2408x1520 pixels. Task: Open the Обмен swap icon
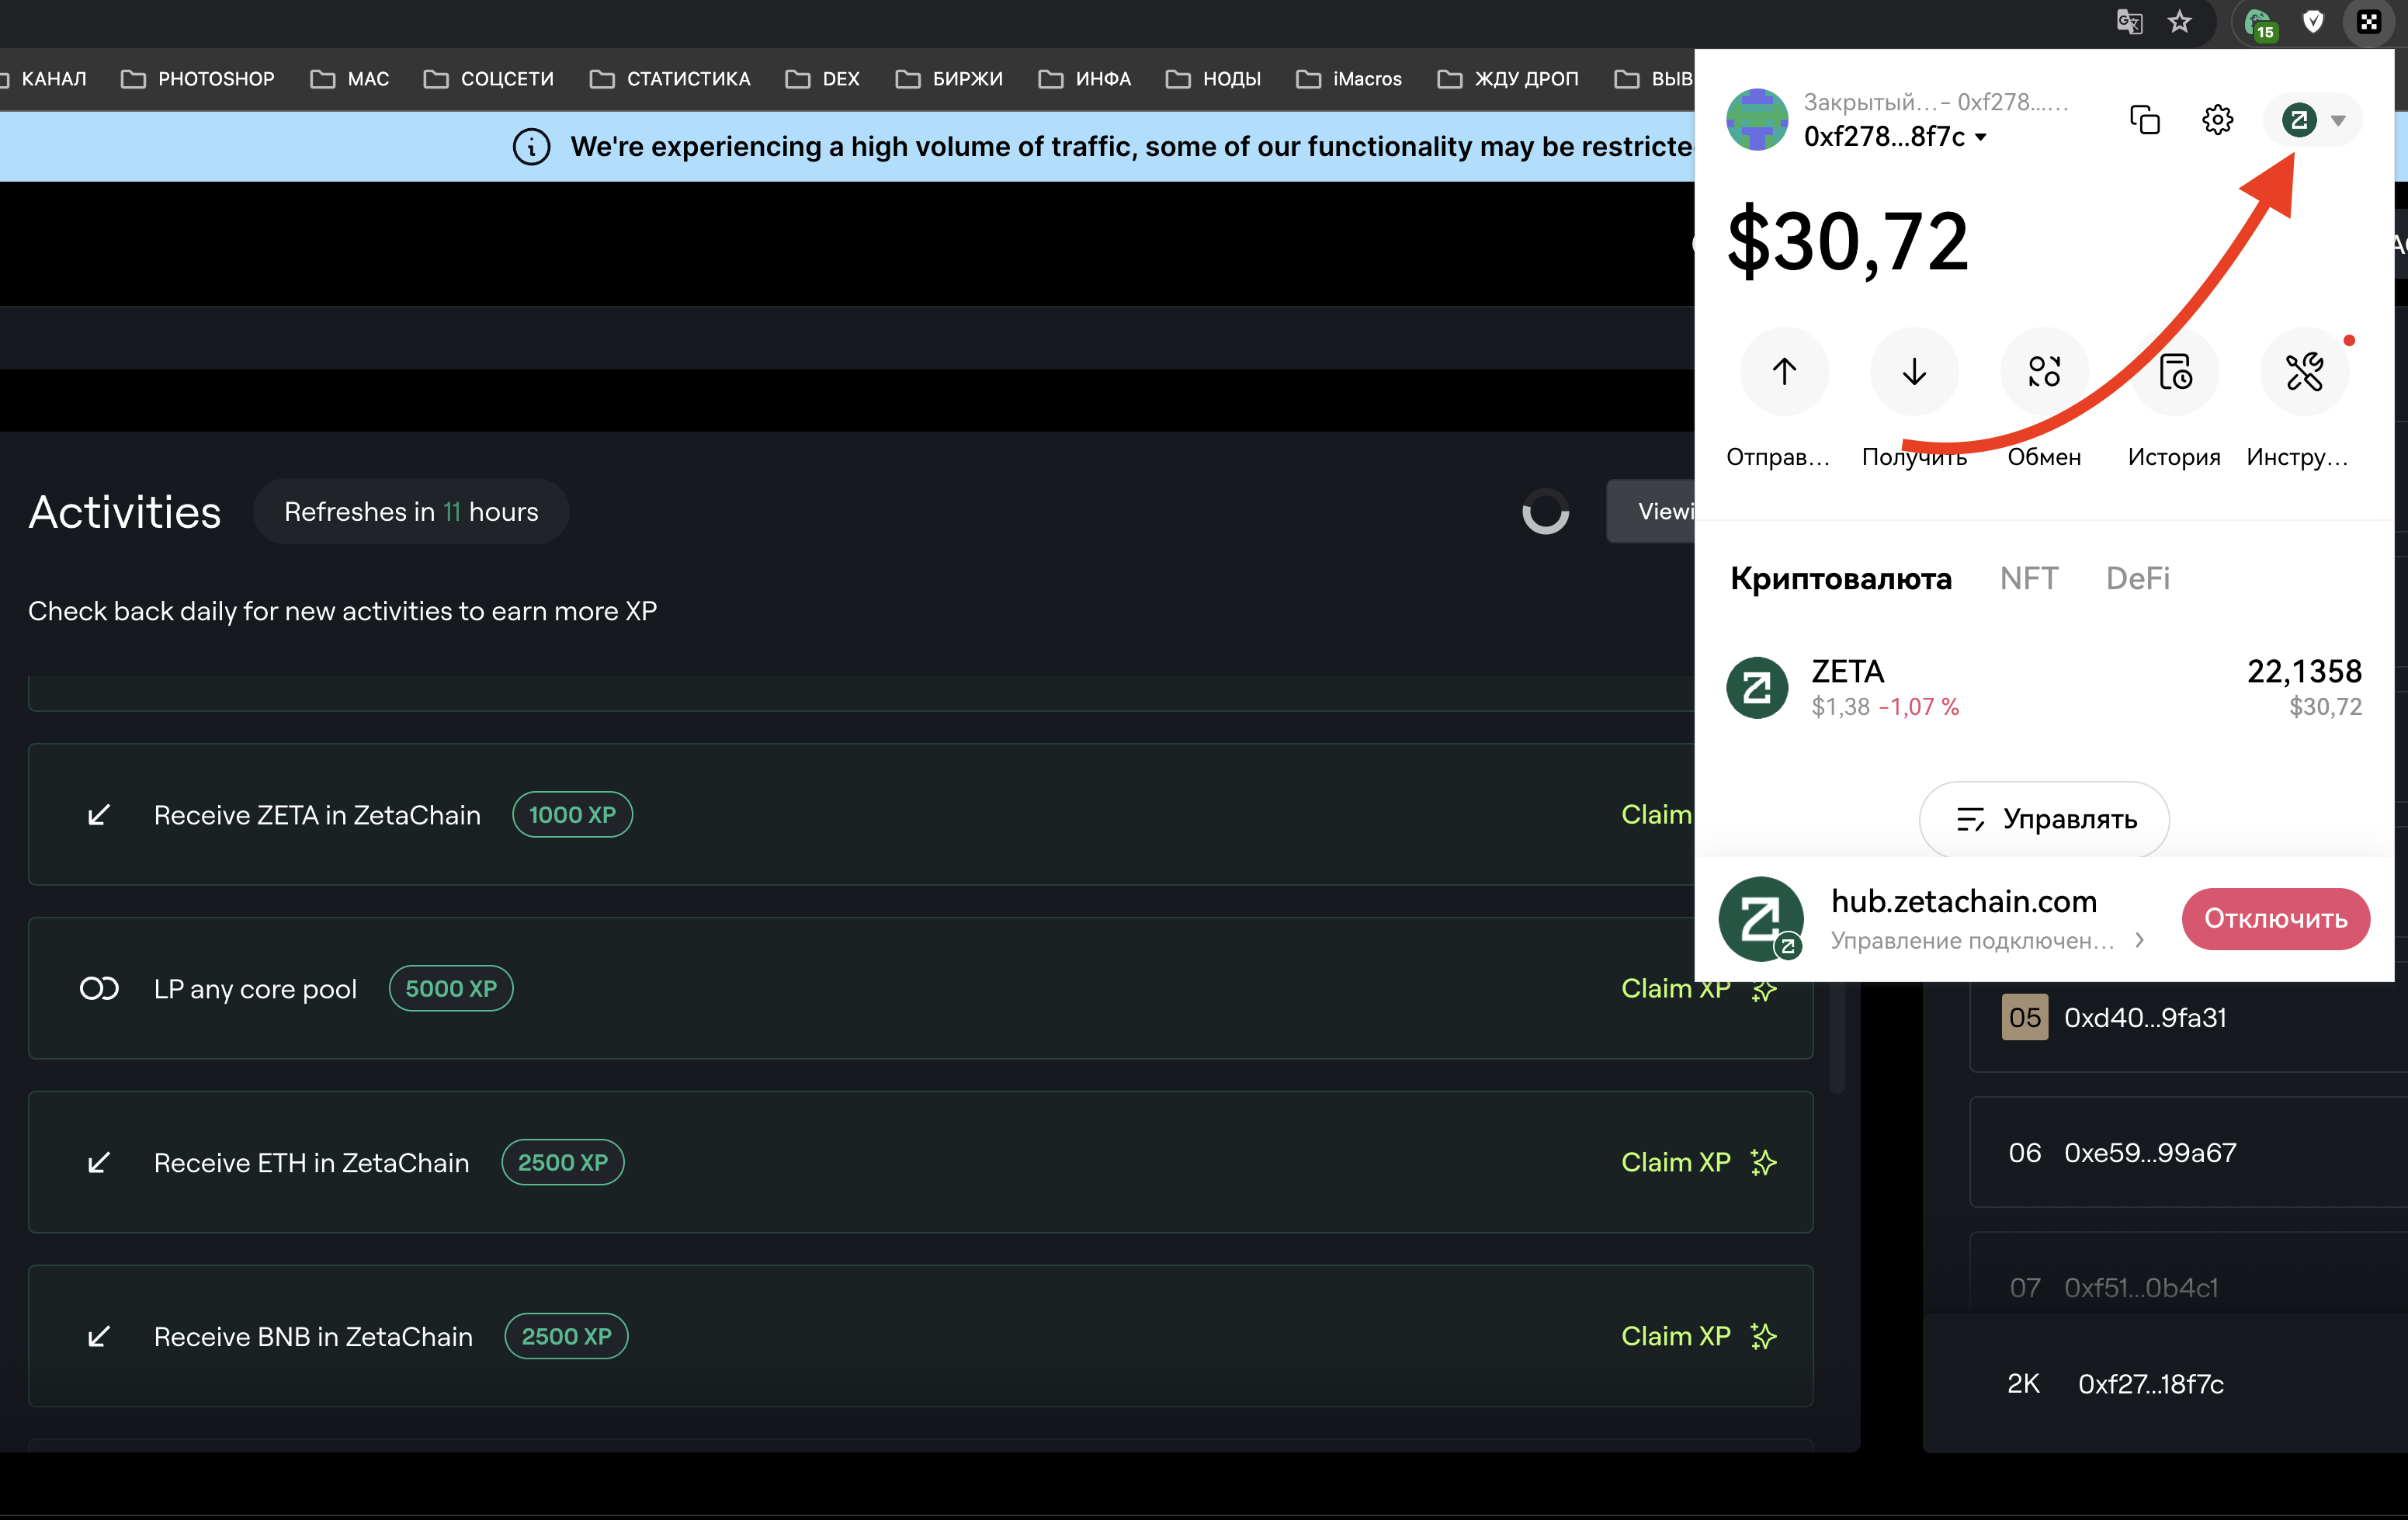[x=2044, y=372]
